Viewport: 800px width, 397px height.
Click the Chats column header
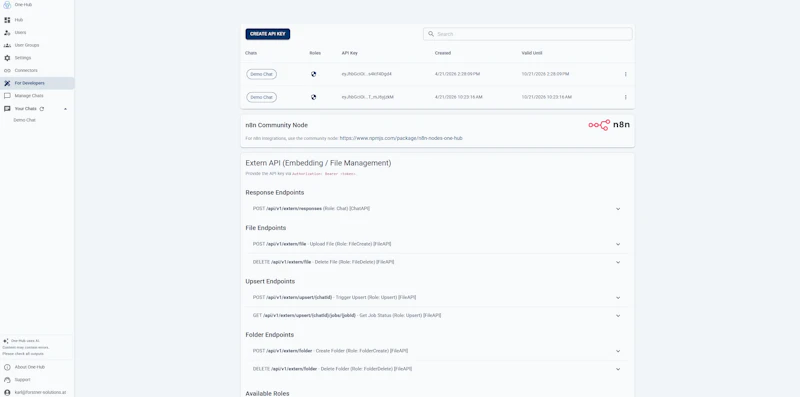(x=251, y=53)
